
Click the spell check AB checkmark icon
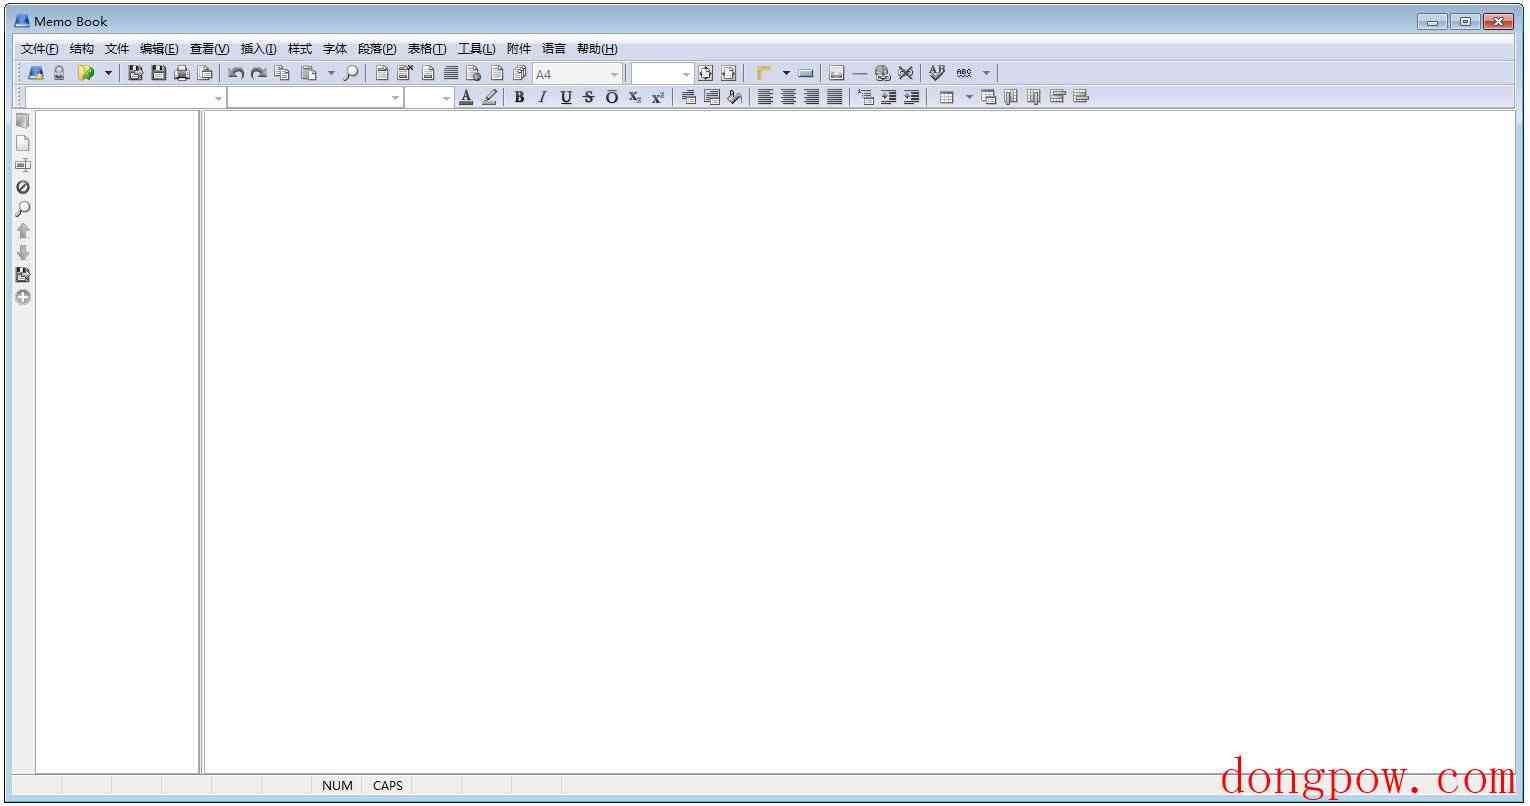click(x=937, y=73)
